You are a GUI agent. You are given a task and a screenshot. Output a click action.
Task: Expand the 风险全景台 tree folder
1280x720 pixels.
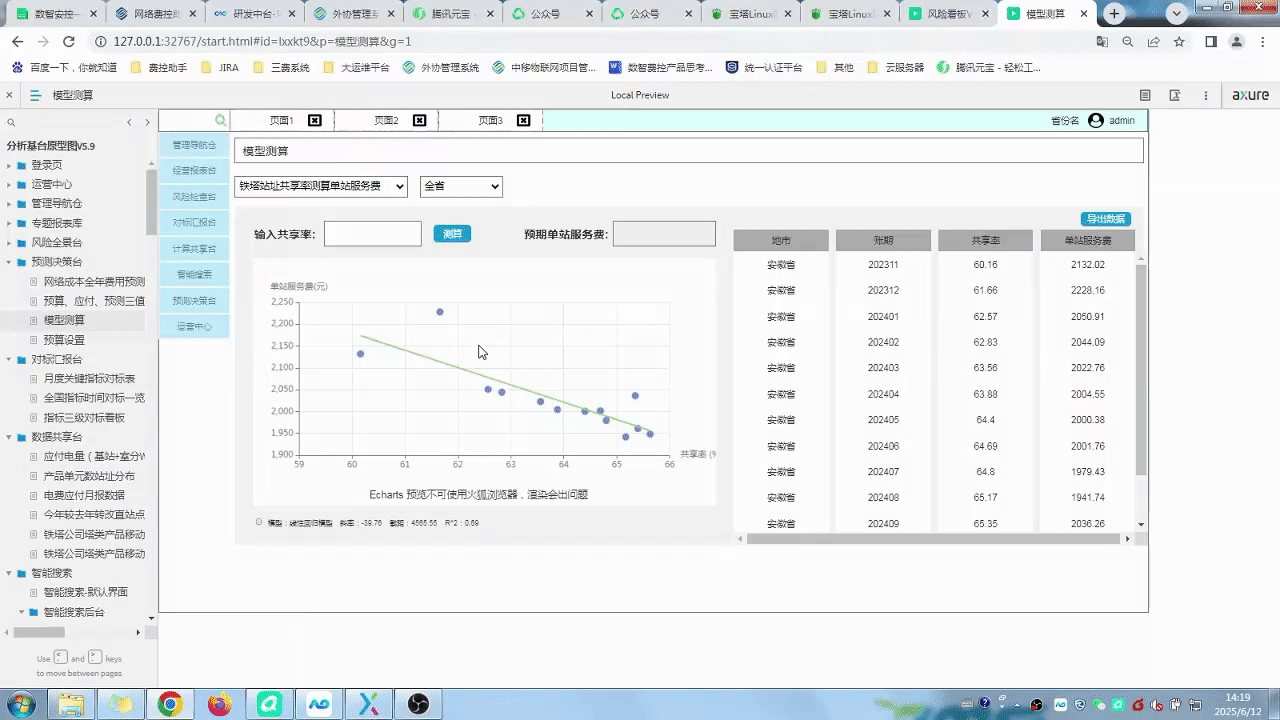point(9,243)
